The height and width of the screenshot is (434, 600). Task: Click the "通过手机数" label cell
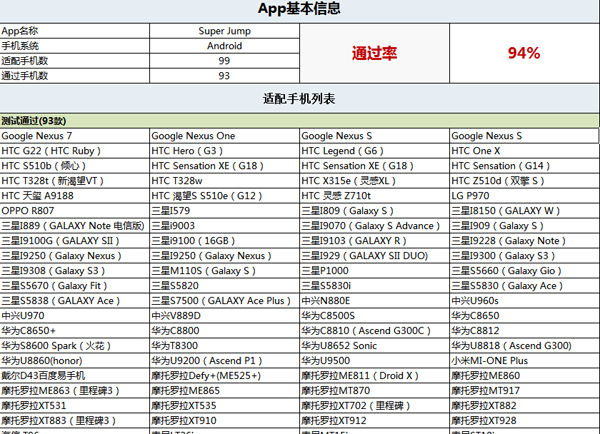click(x=75, y=76)
